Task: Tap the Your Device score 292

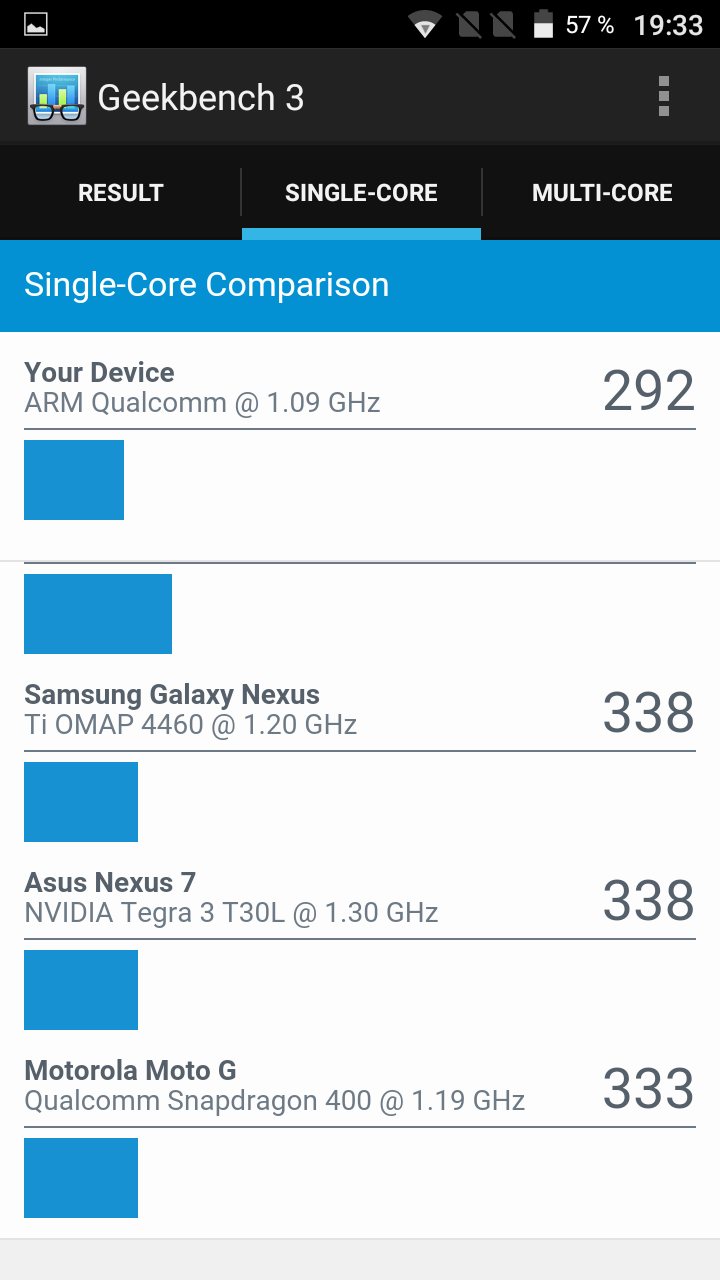Action: pos(649,391)
